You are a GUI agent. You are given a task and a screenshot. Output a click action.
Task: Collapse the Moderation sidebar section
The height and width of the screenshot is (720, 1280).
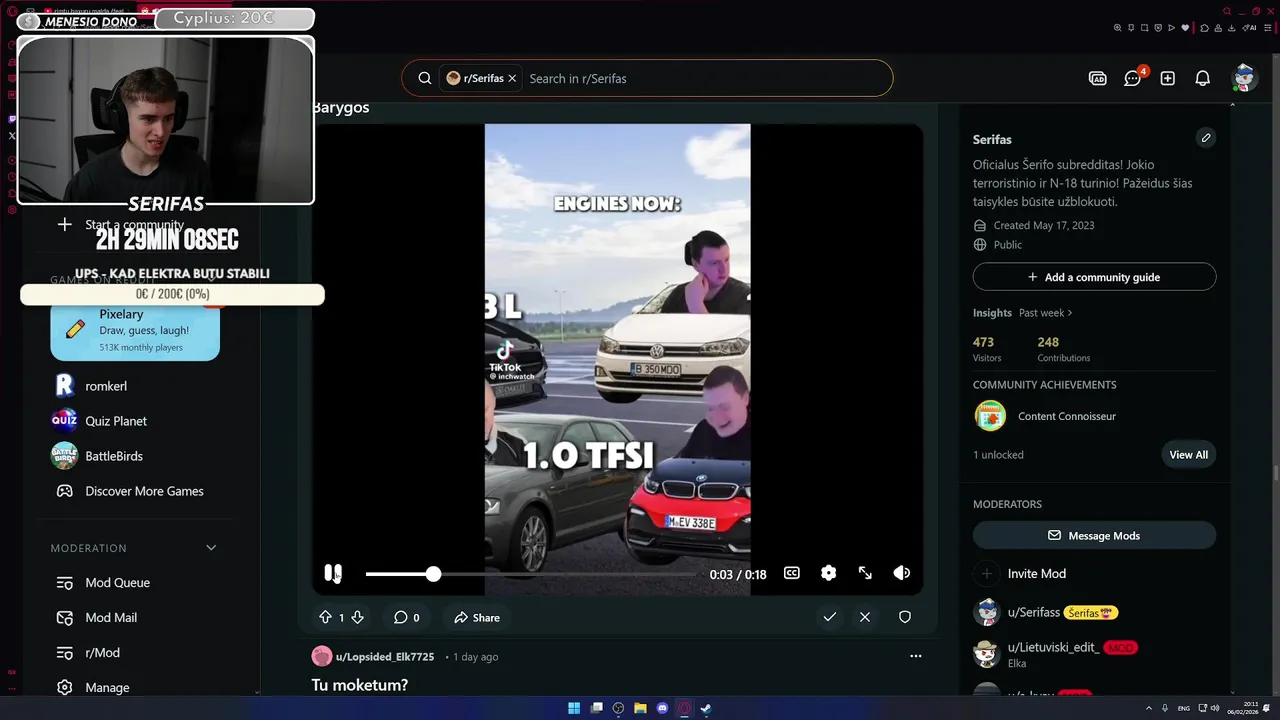211,548
